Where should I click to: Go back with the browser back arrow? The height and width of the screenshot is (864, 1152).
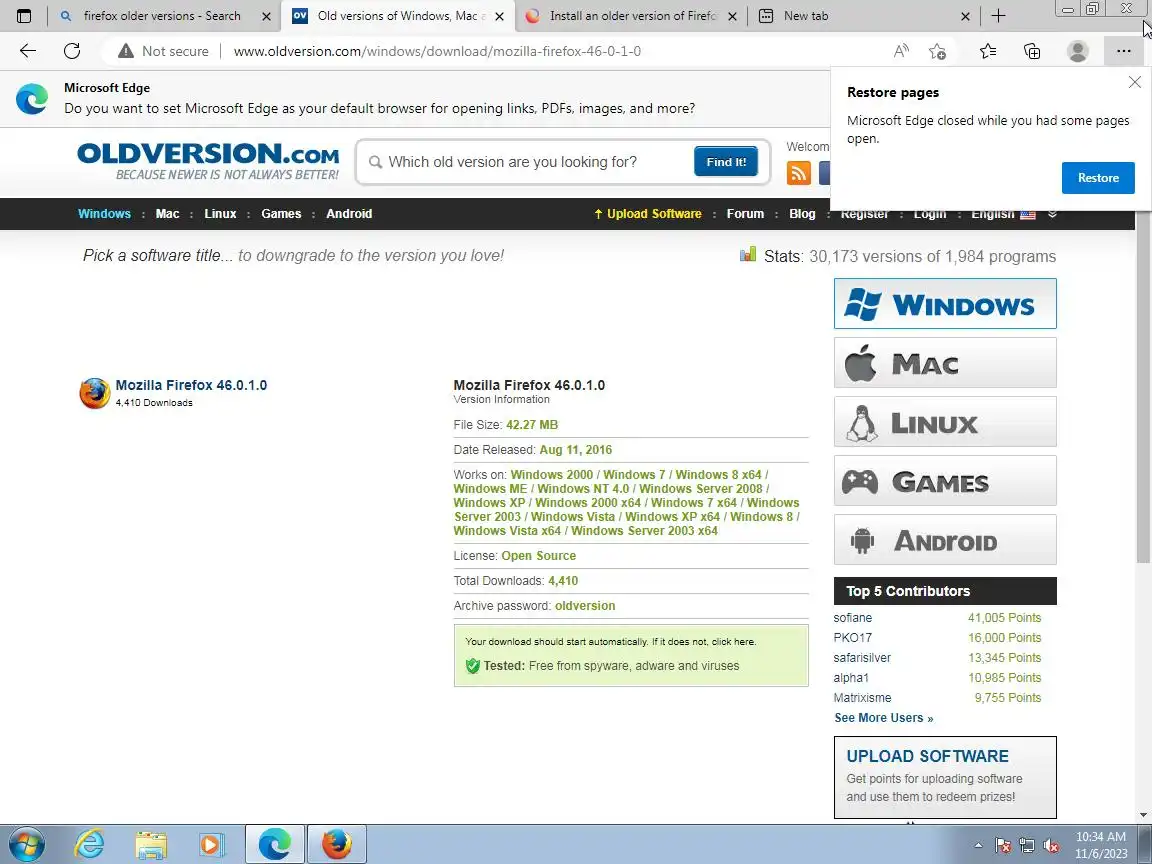pos(27,51)
